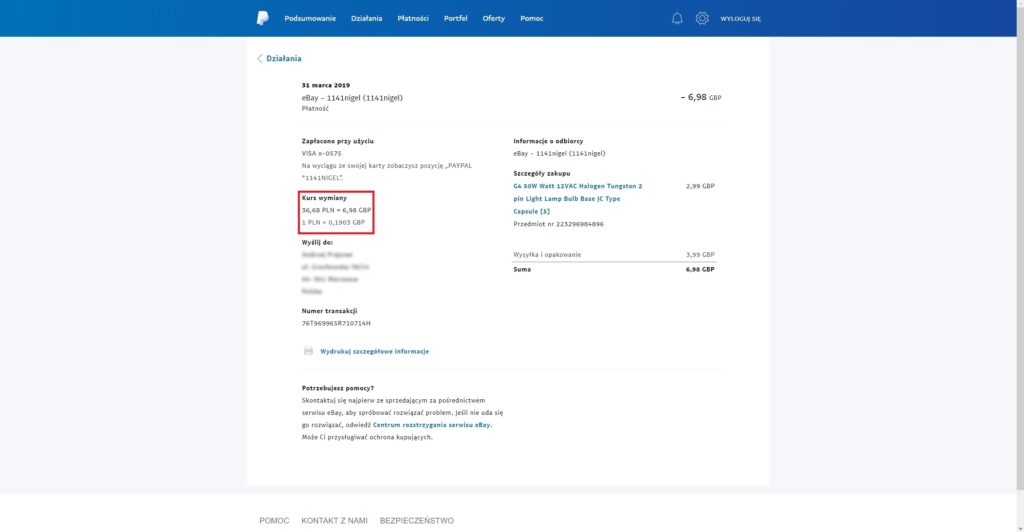
Task: Open the Portfel navigation item
Action: pos(456,18)
